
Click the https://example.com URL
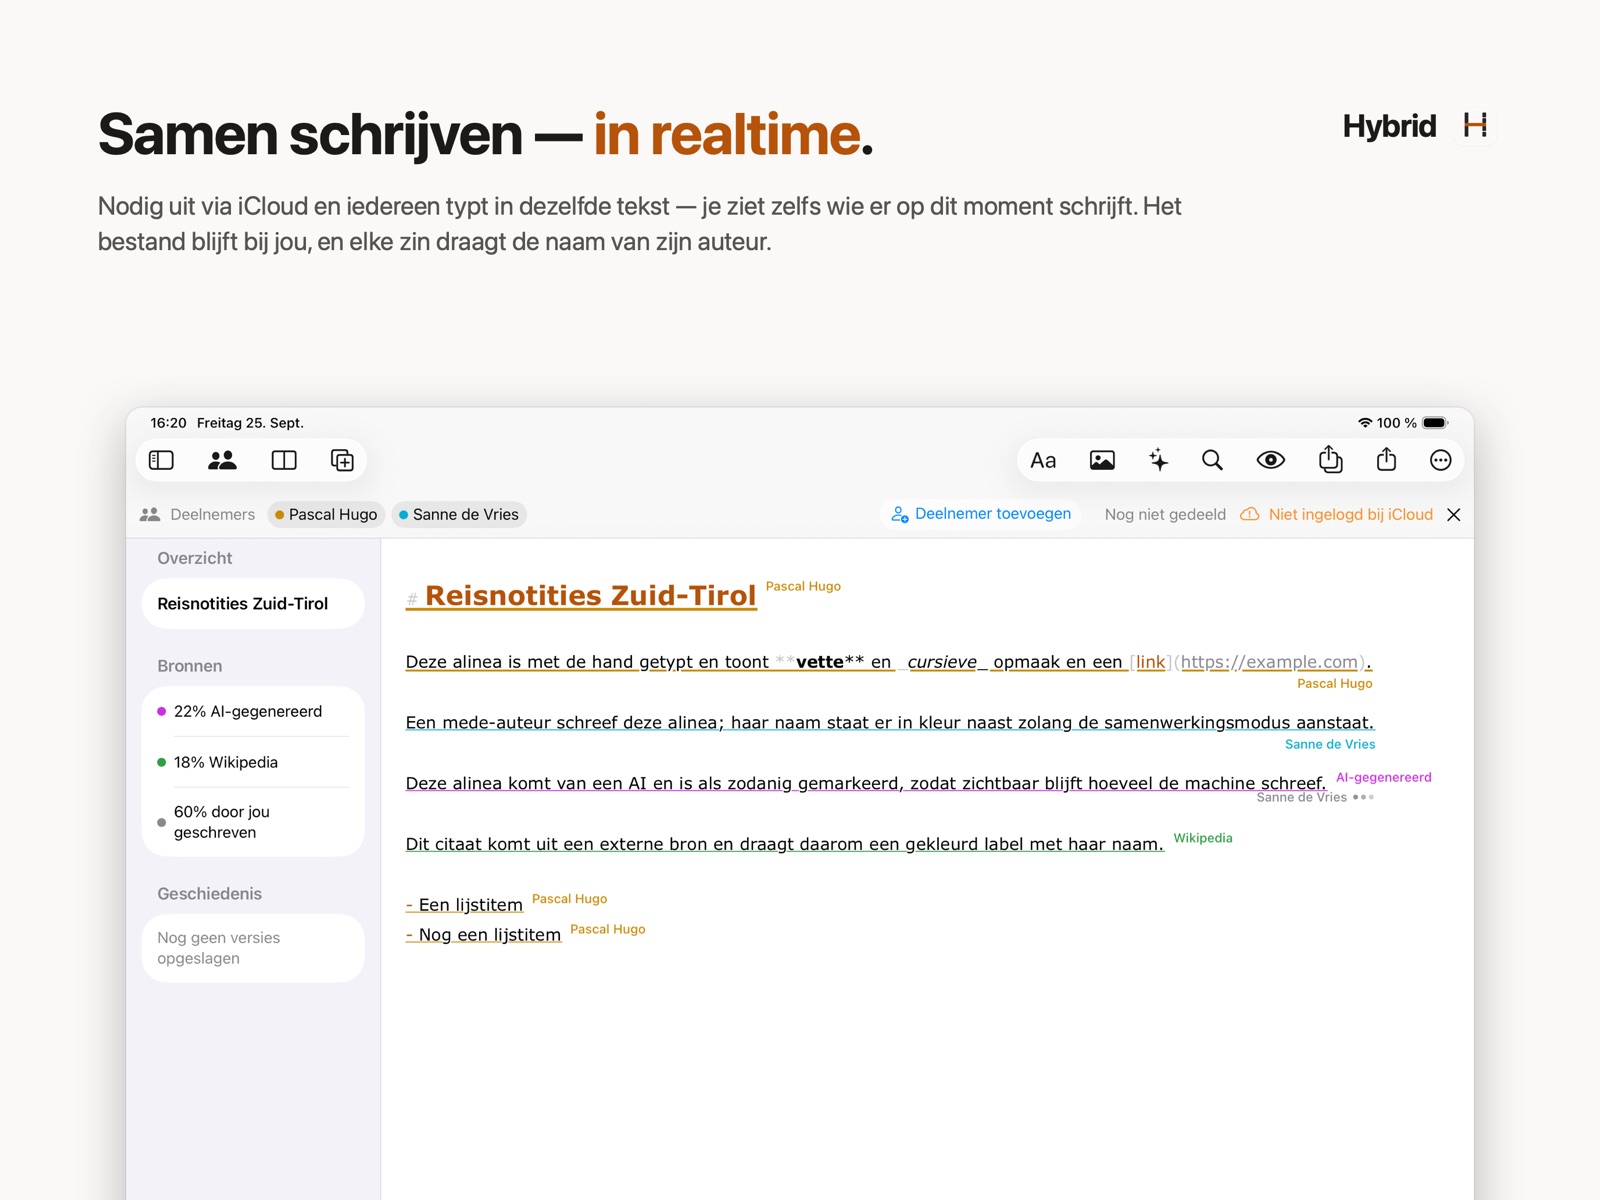pos(1269,662)
